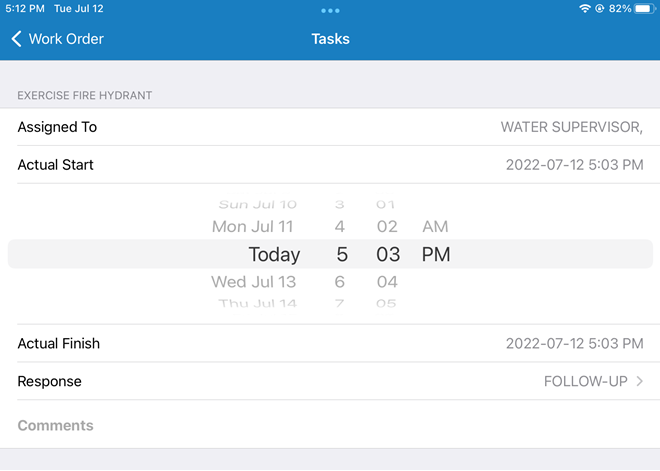The width and height of the screenshot is (660, 471).
Task: Select AM in the time picker
Action: [x=435, y=227]
